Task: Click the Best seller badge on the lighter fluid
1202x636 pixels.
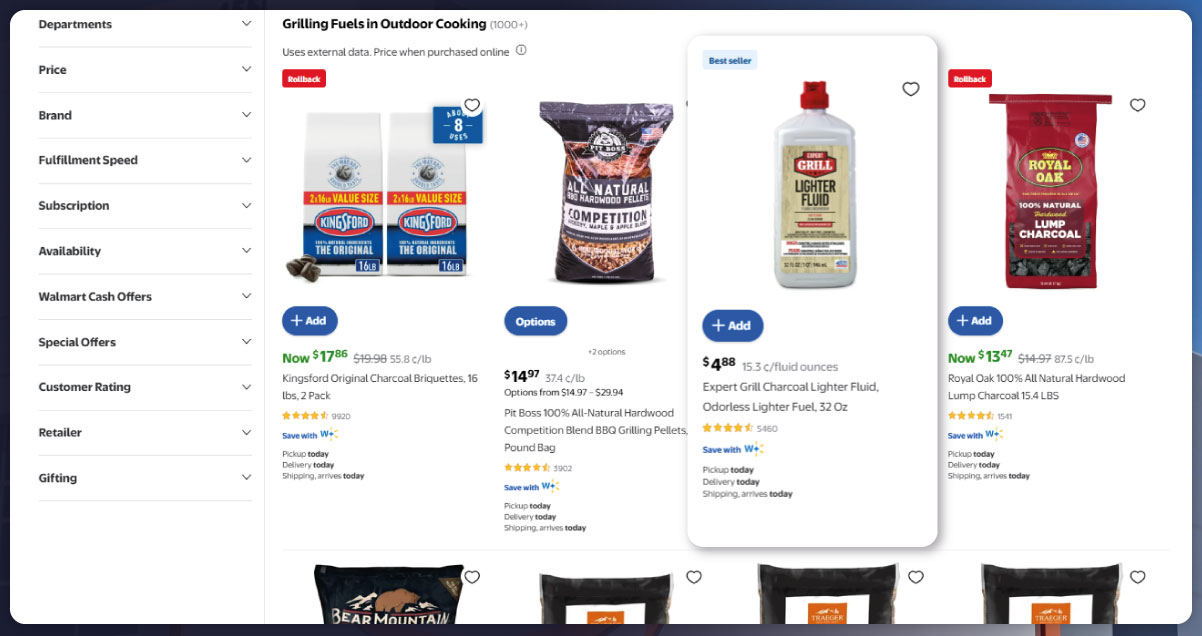Action: 729,60
